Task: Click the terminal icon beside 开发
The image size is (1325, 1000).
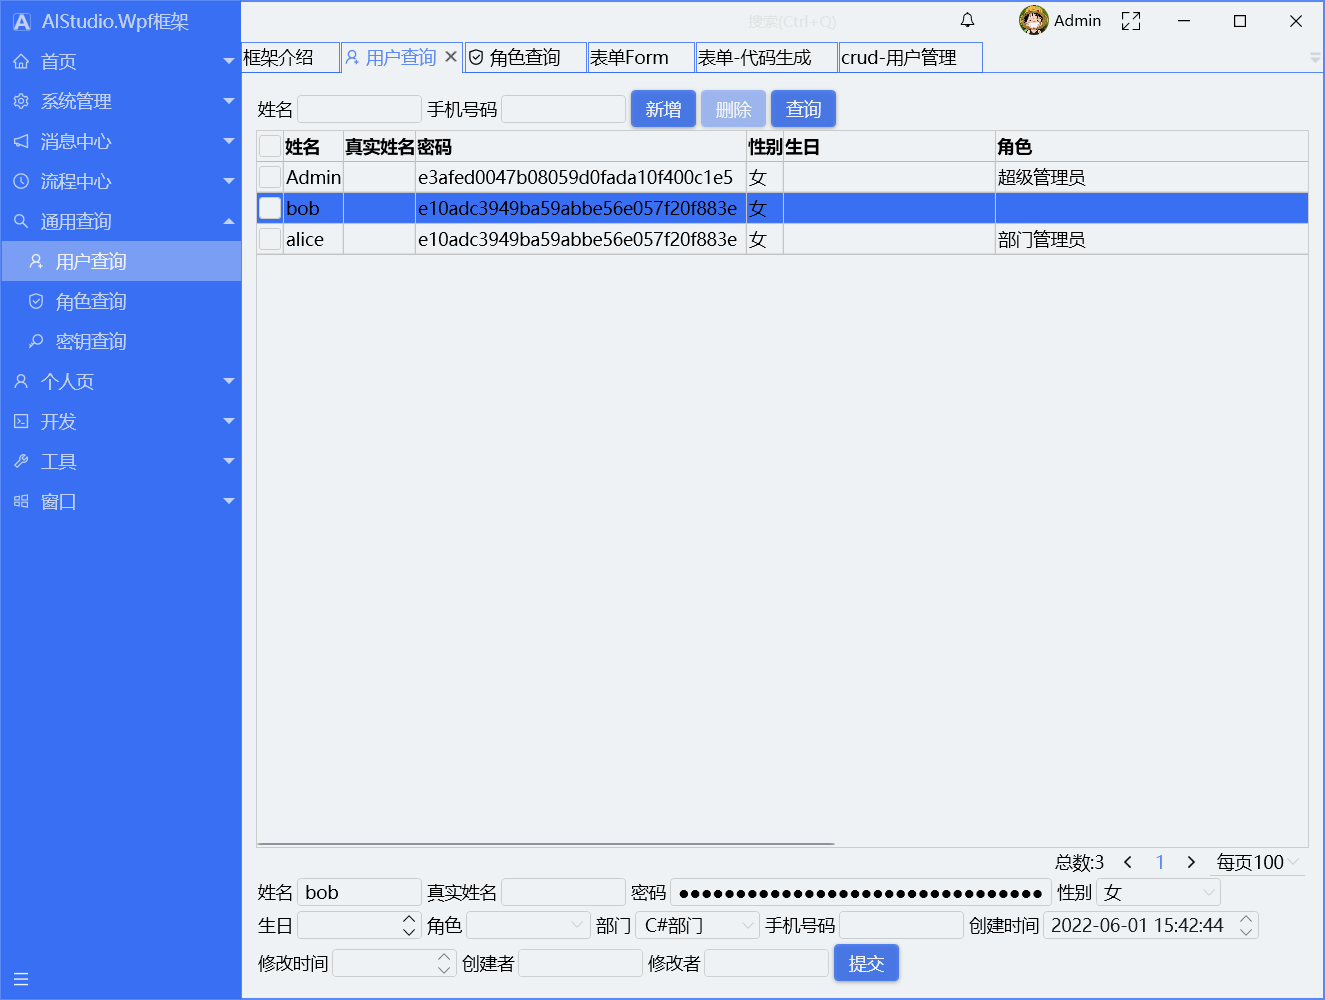Action: click(21, 421)
